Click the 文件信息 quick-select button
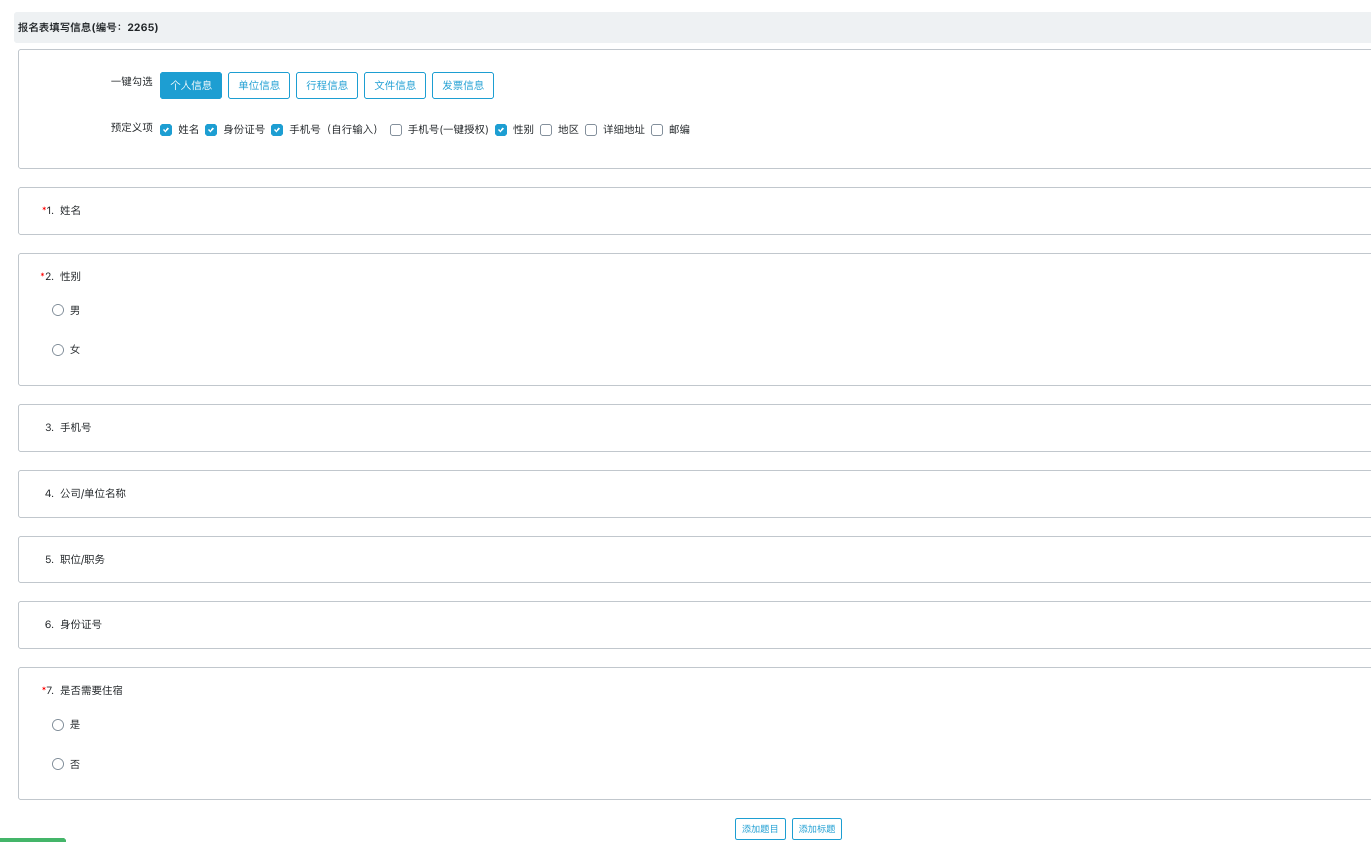Screen dimensions: 1371x842 [395, 86]
